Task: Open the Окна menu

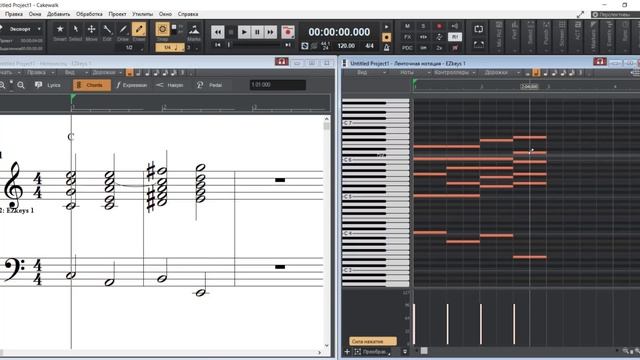Action: 35,14
